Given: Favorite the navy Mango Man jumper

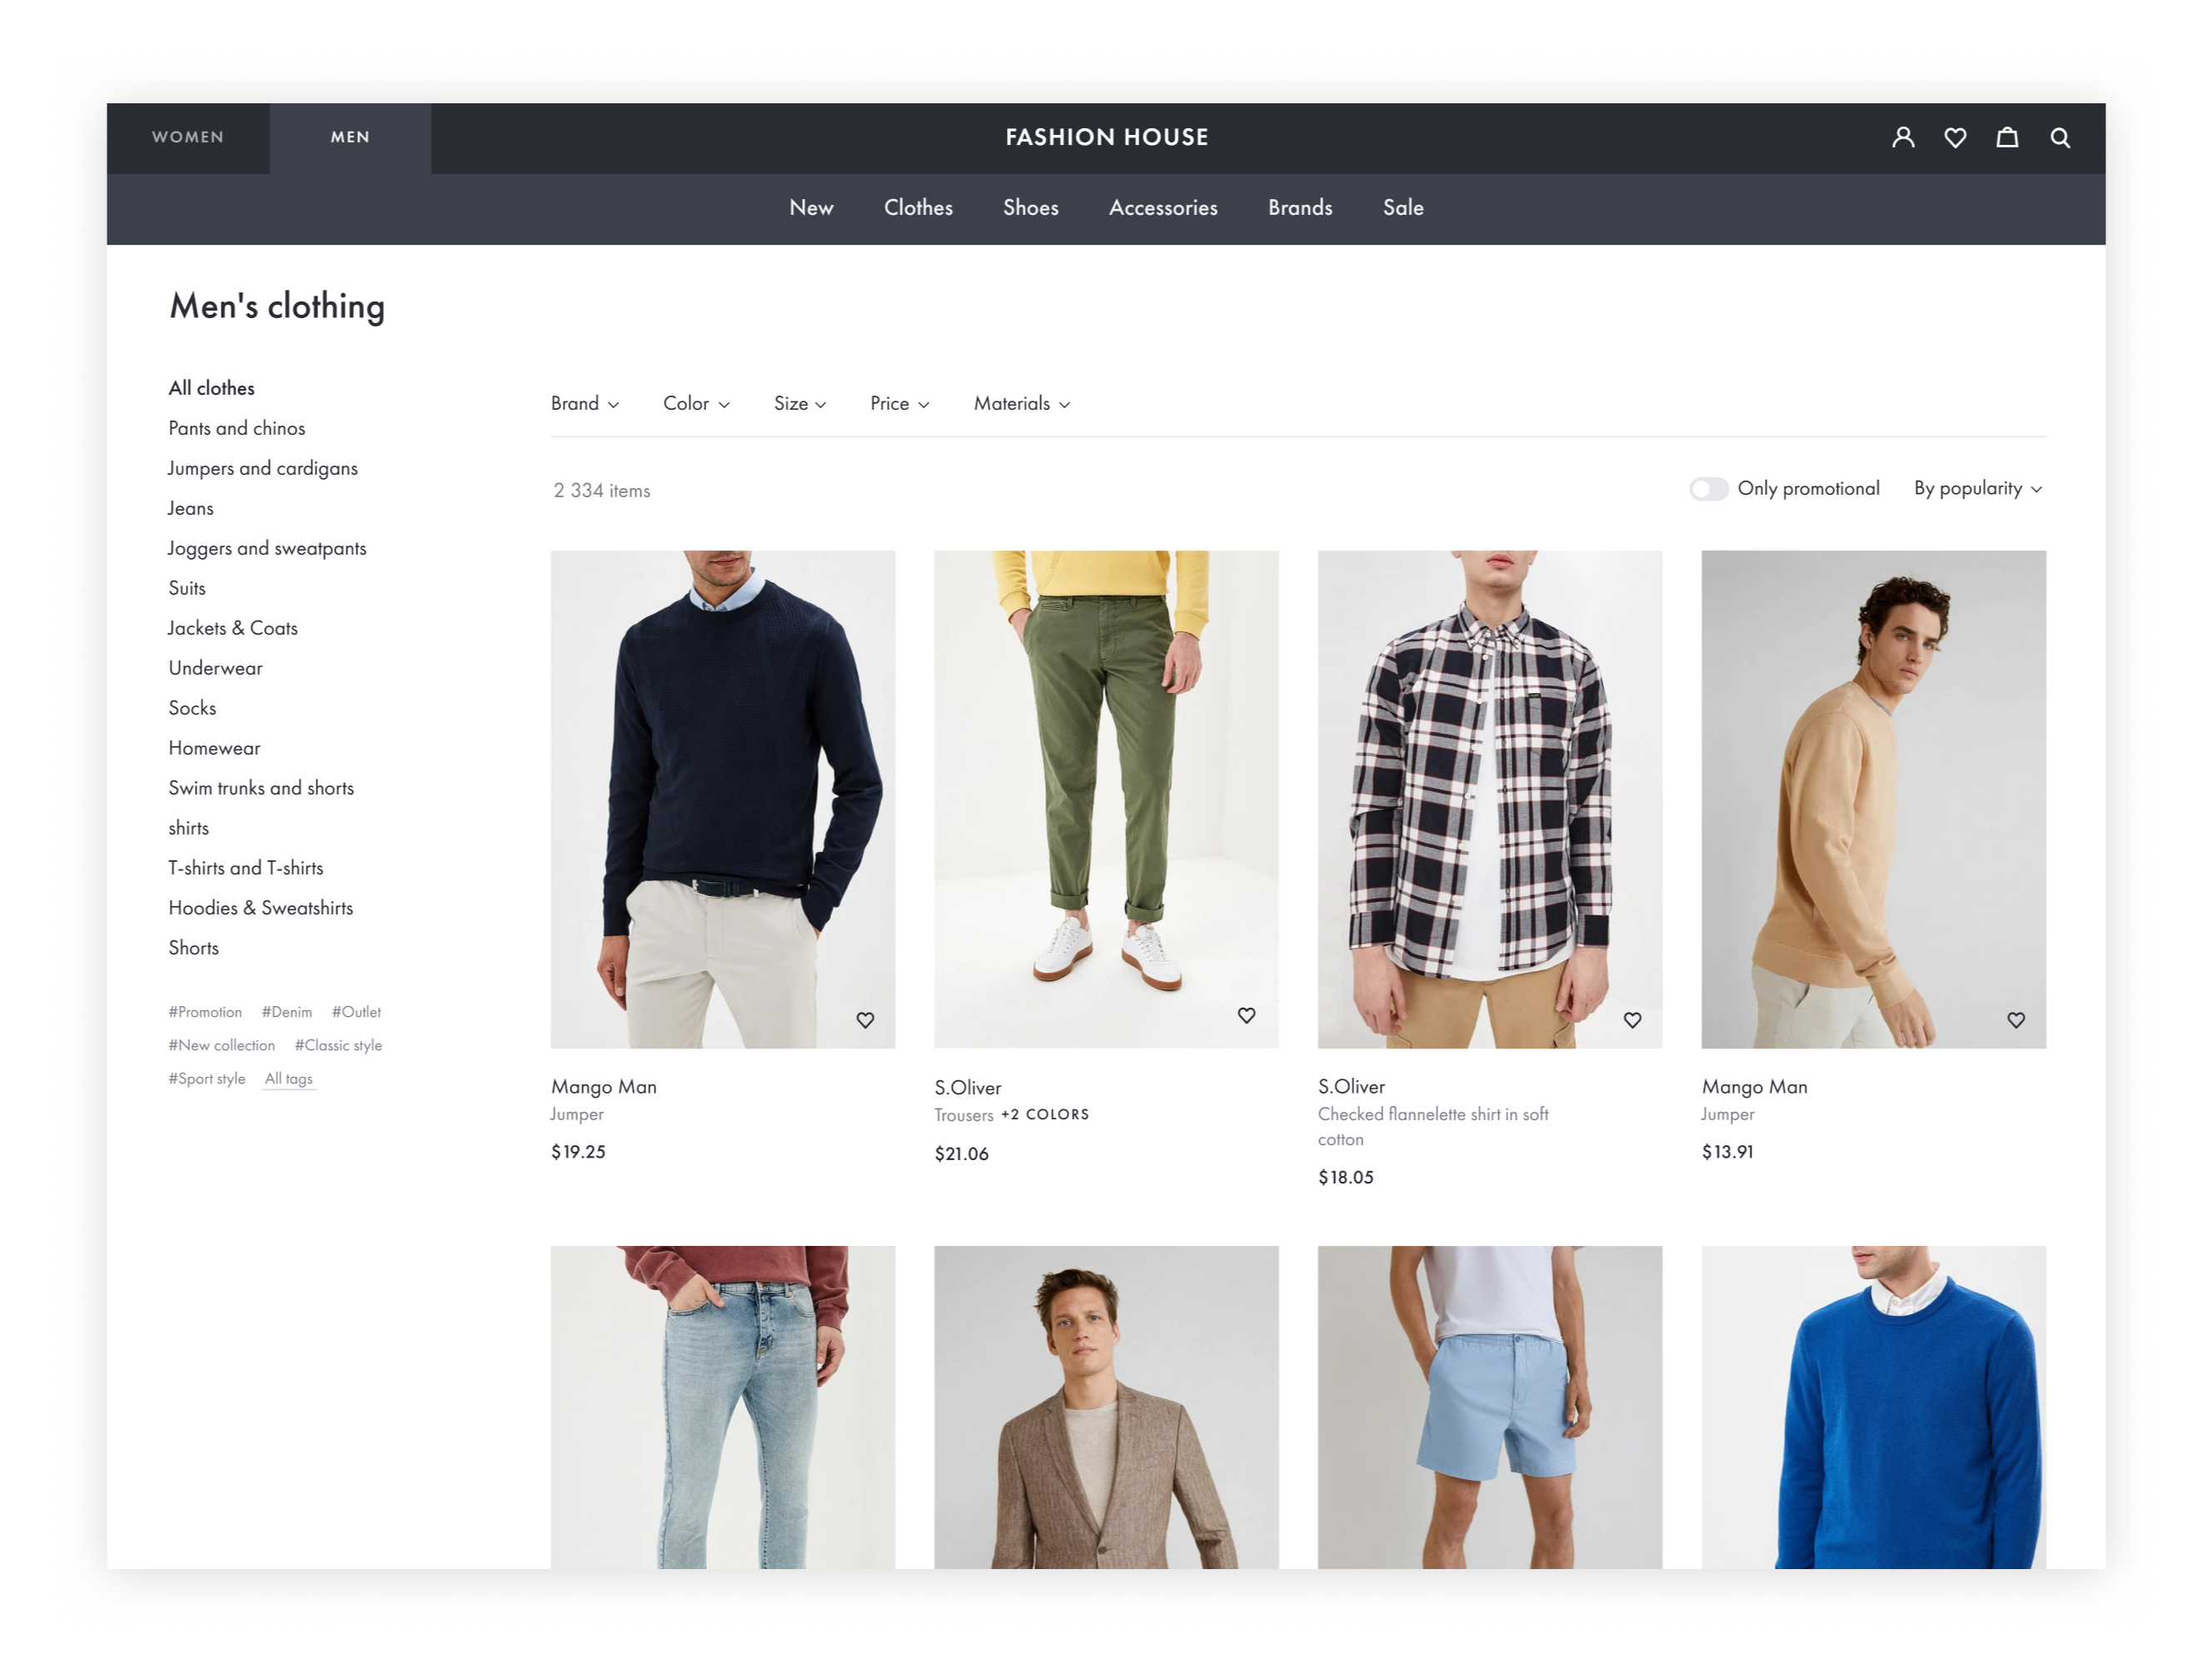Looking at the screenshot, I should 865,1020.
